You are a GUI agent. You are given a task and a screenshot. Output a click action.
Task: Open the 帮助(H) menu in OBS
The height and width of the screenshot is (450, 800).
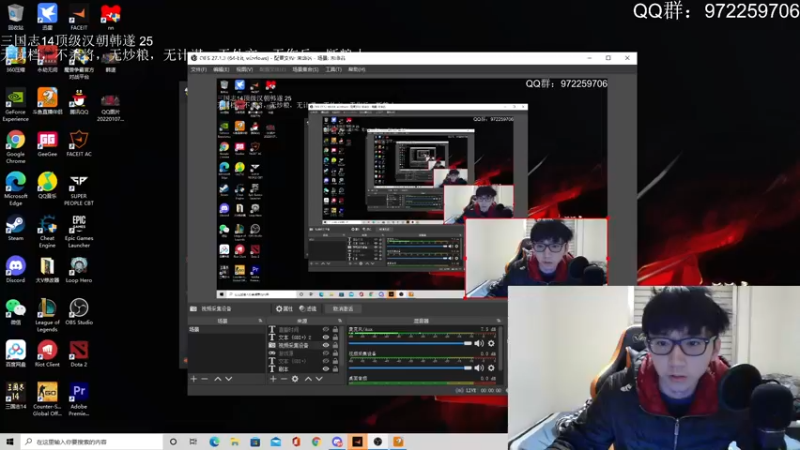(x=357, y=69)
